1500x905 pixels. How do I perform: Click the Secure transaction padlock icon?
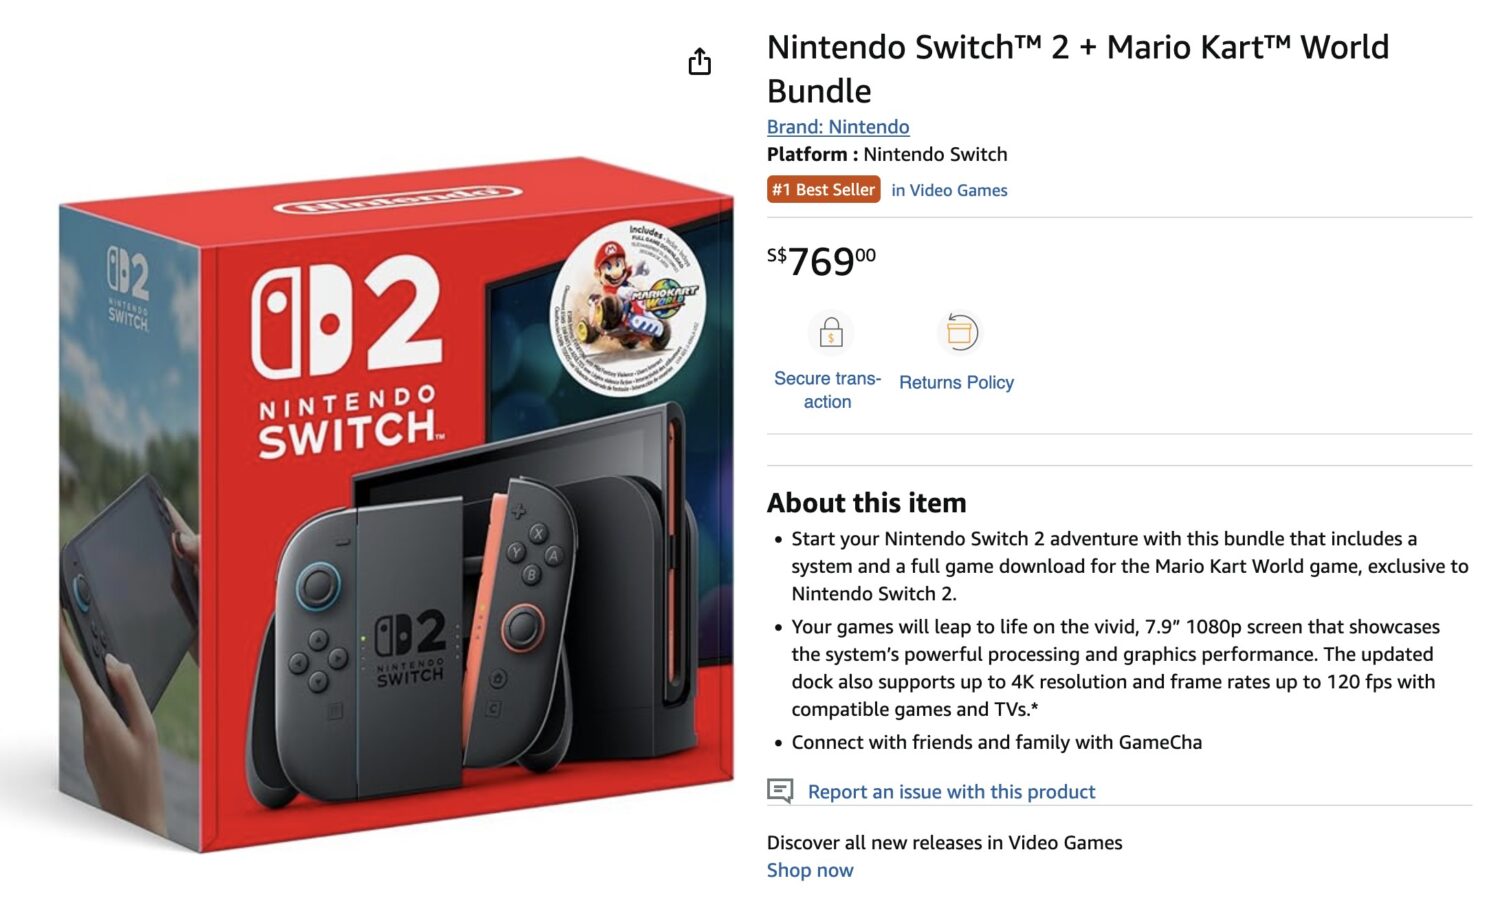(830, 333)
